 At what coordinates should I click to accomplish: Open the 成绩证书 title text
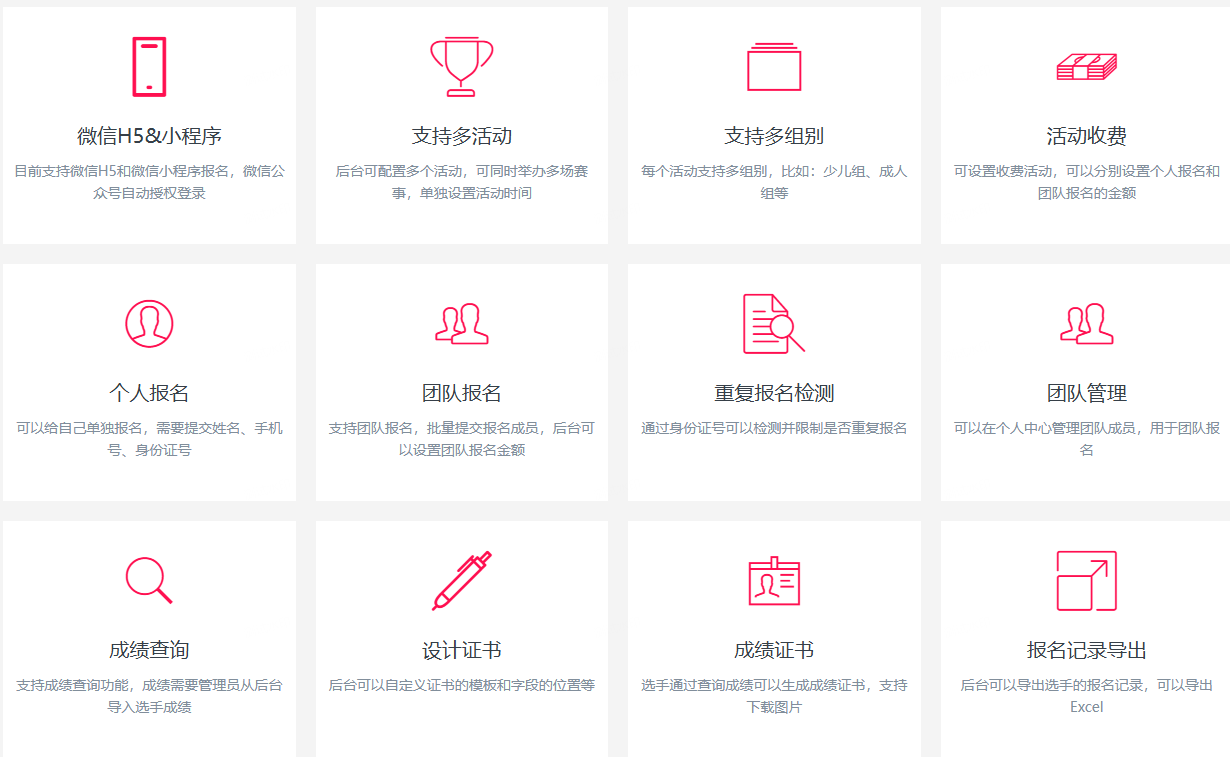tap(774, 650)
